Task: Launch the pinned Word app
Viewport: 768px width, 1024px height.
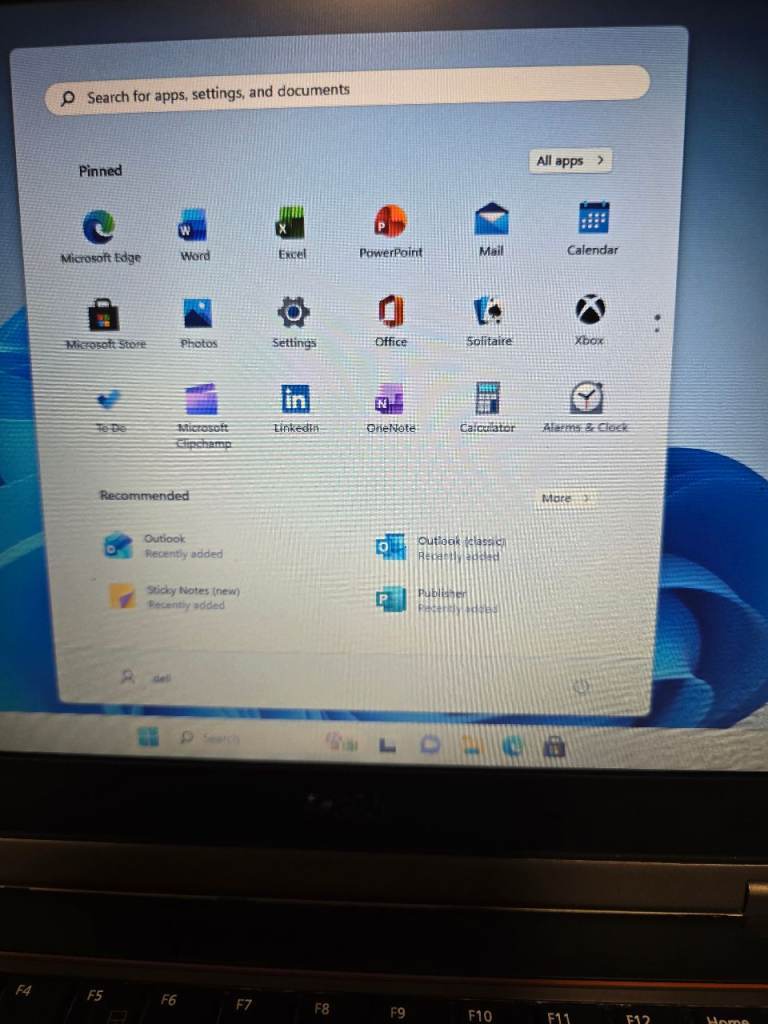Action: tap(194, 234)
